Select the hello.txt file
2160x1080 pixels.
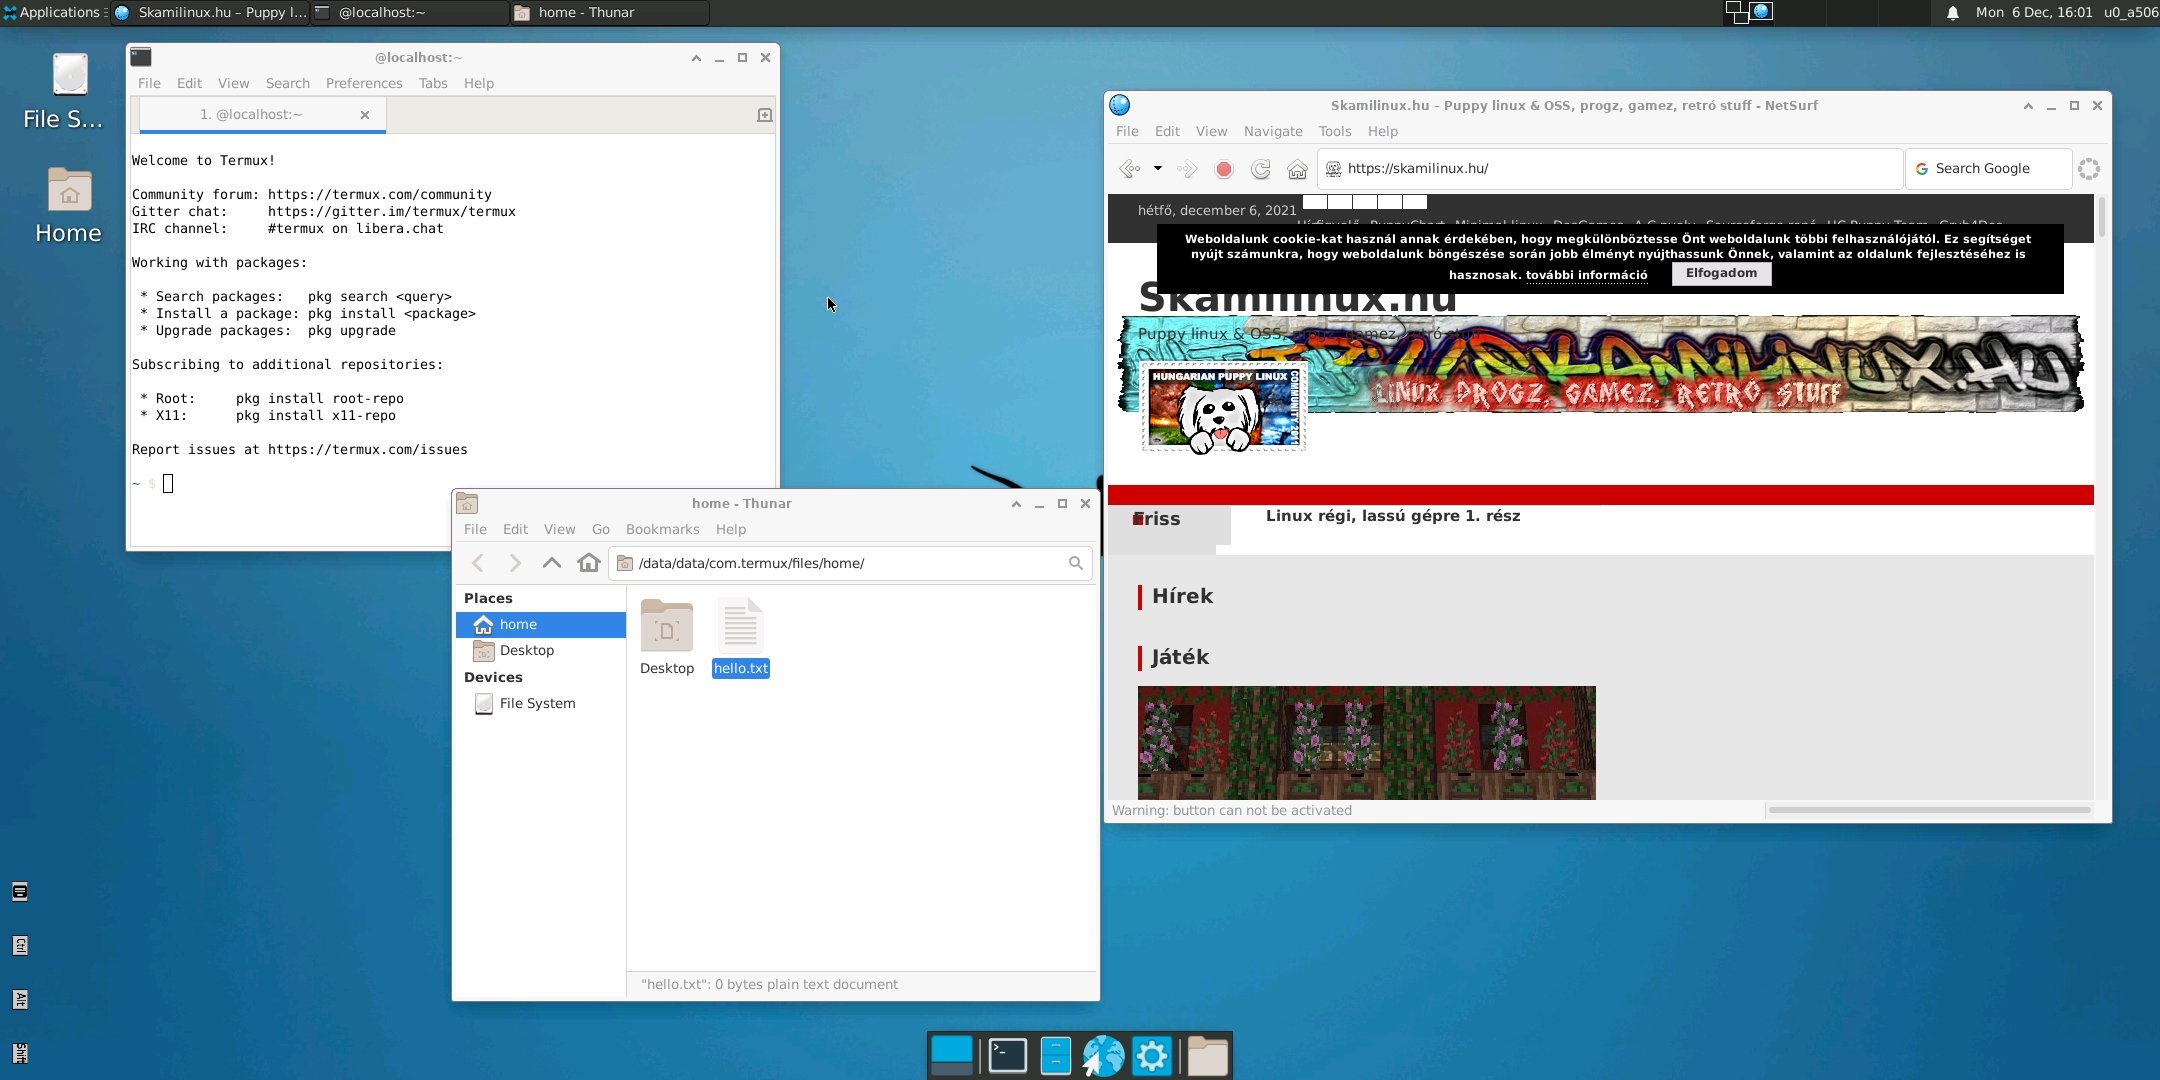pos(741,637)
